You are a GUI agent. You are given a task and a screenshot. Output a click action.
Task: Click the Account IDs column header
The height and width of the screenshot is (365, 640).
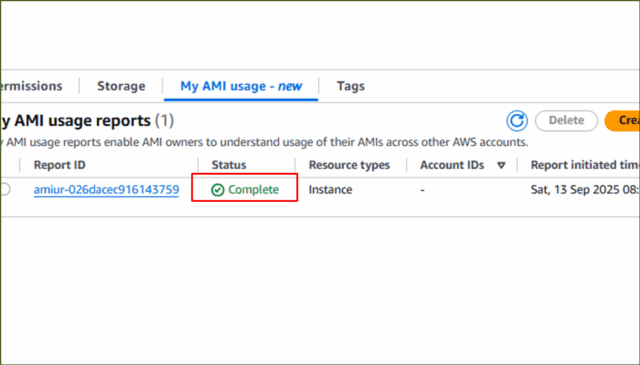pos(452,165)
